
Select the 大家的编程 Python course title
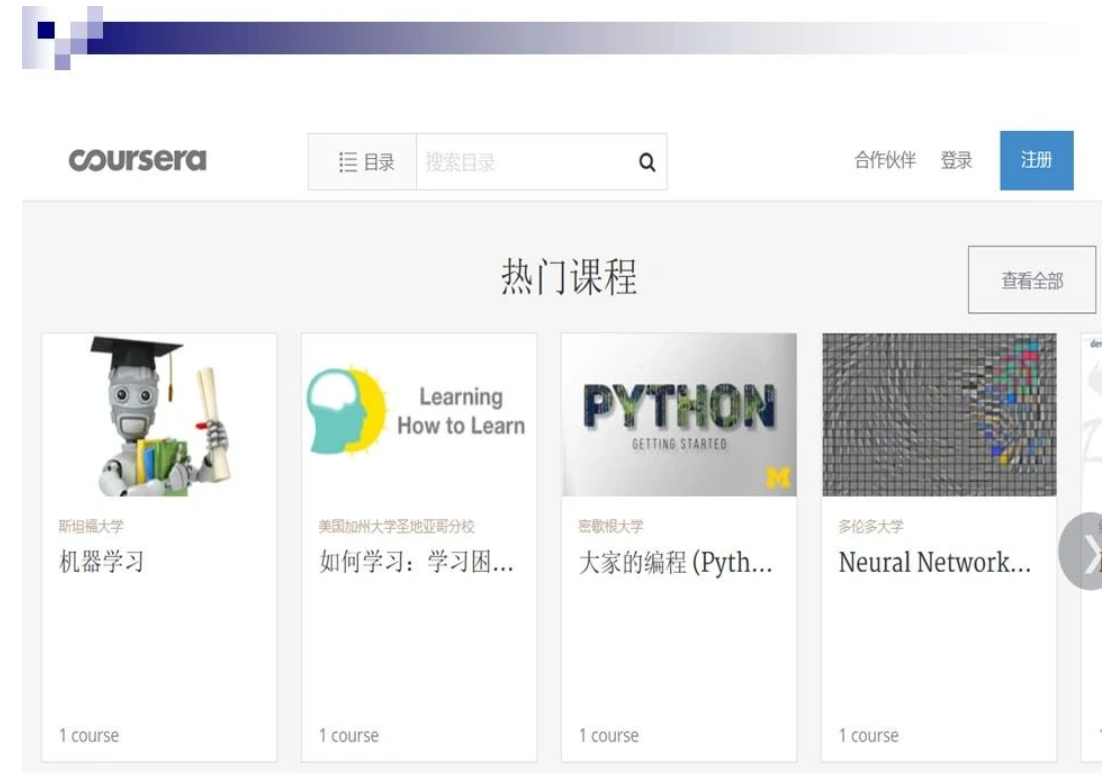click(676, 562)
